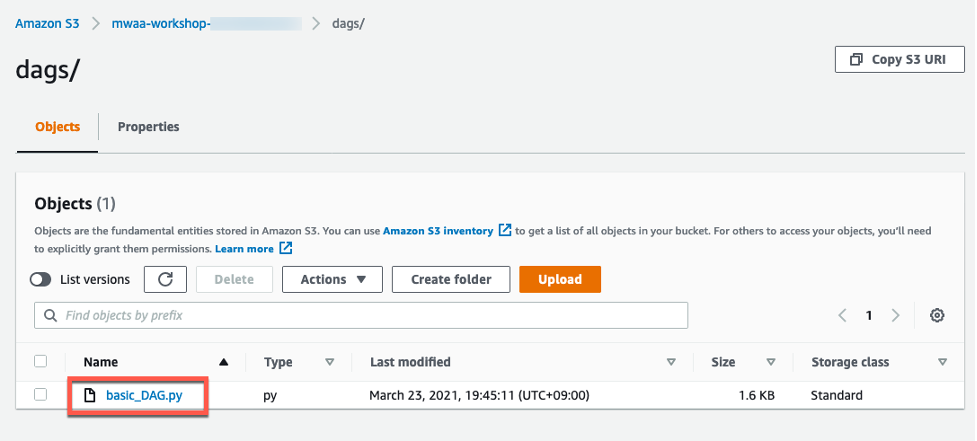Click the Copy S3 URI button
Viewport: 977px width, 441px height.
898,60
